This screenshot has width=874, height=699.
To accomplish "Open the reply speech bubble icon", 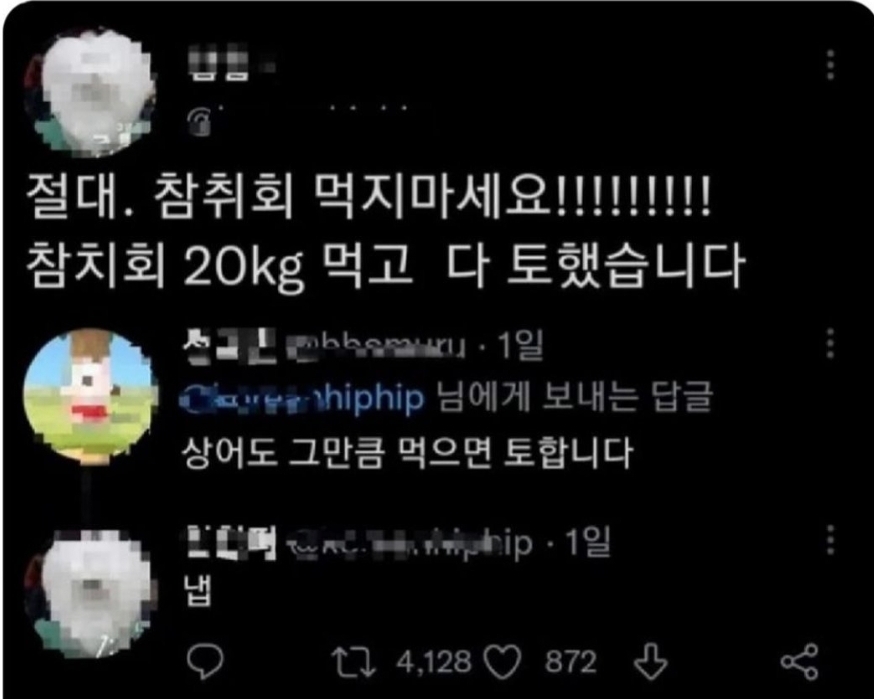I will point(205,662).
